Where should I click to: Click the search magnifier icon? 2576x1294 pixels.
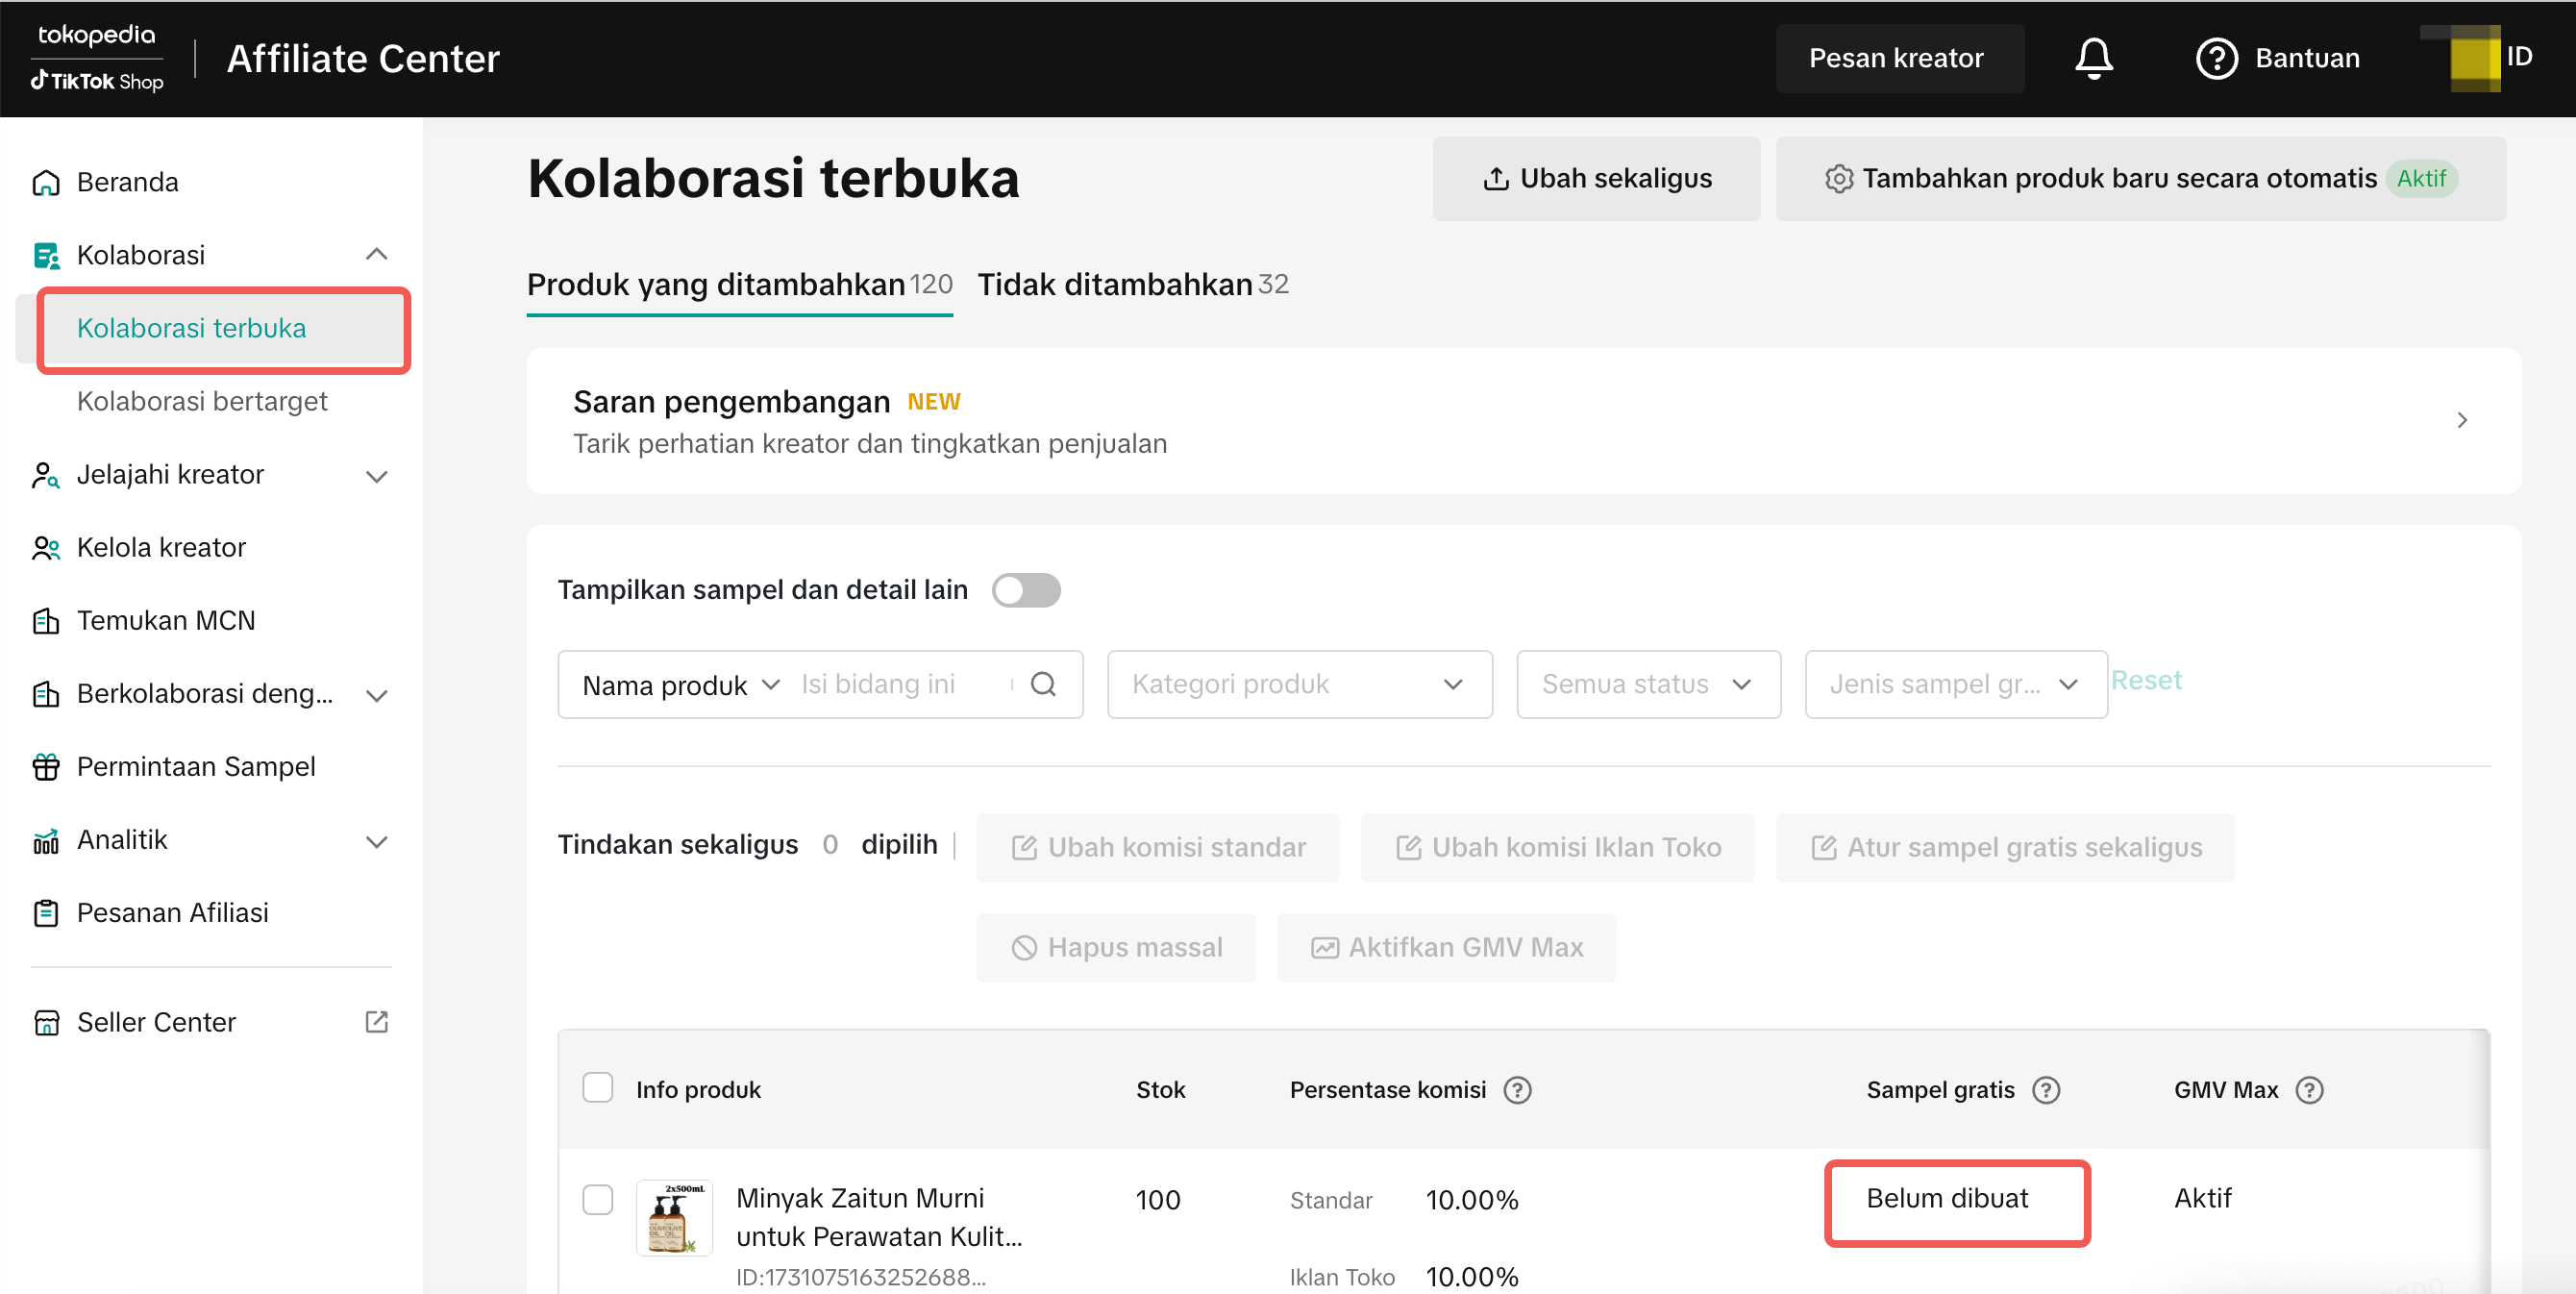[x=1043, y=684]
